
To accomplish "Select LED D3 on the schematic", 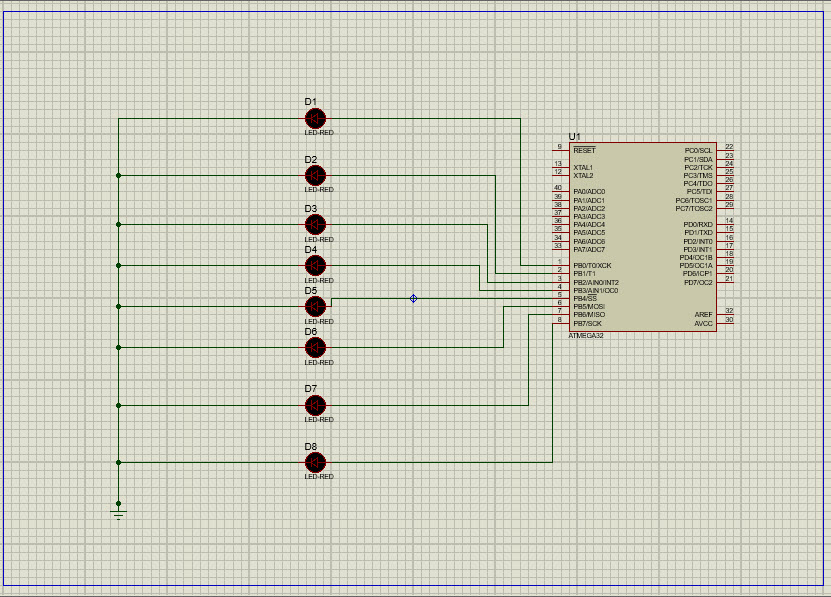I will click(315, 224).
